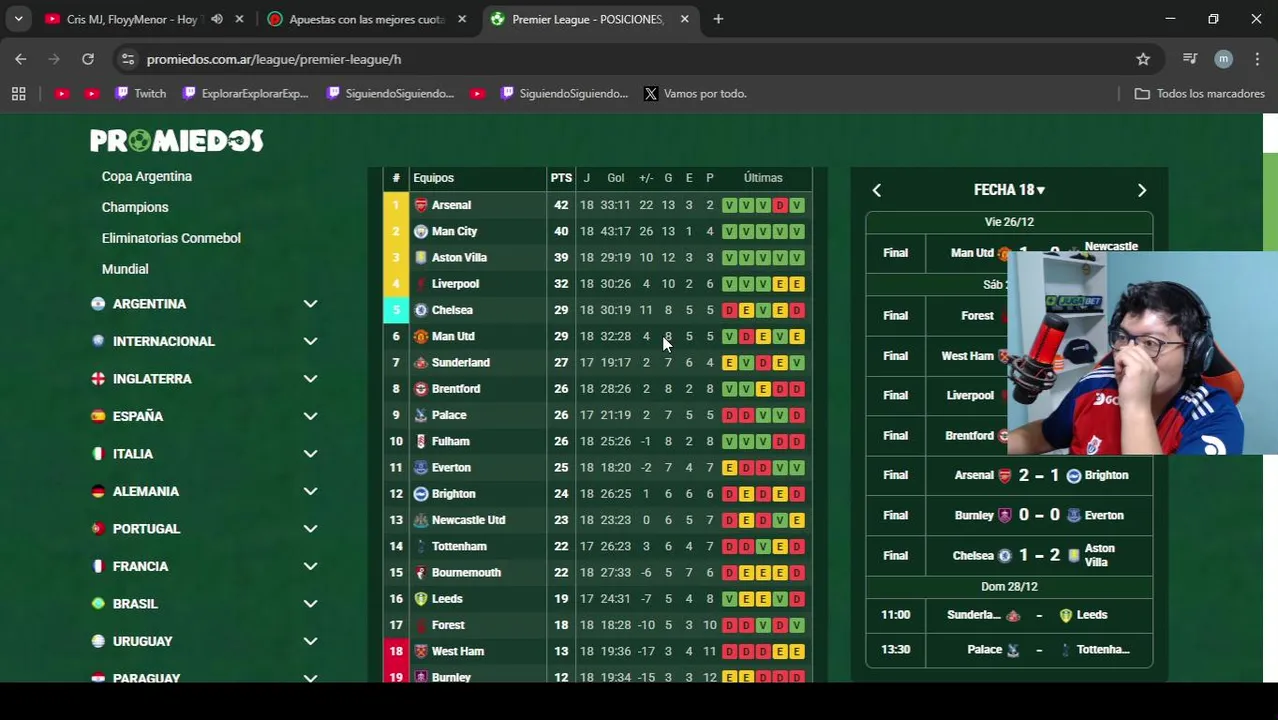
Task: Click the Newcastle Utd row in standings
Action: (597, 520)
